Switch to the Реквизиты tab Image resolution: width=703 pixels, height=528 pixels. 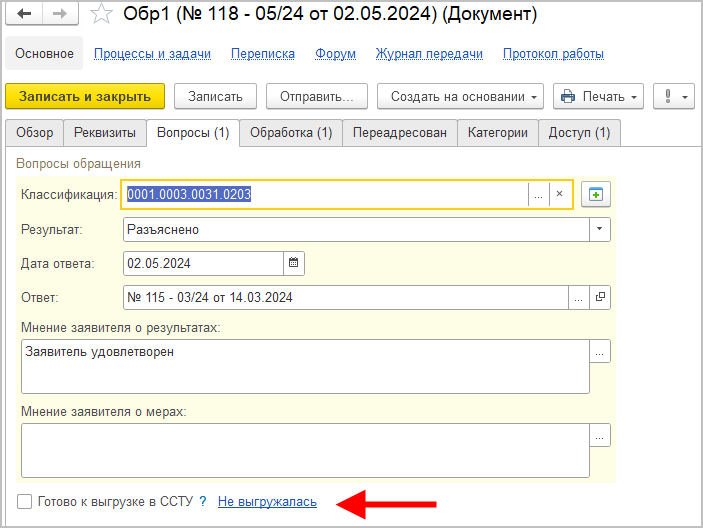(105, 132)
